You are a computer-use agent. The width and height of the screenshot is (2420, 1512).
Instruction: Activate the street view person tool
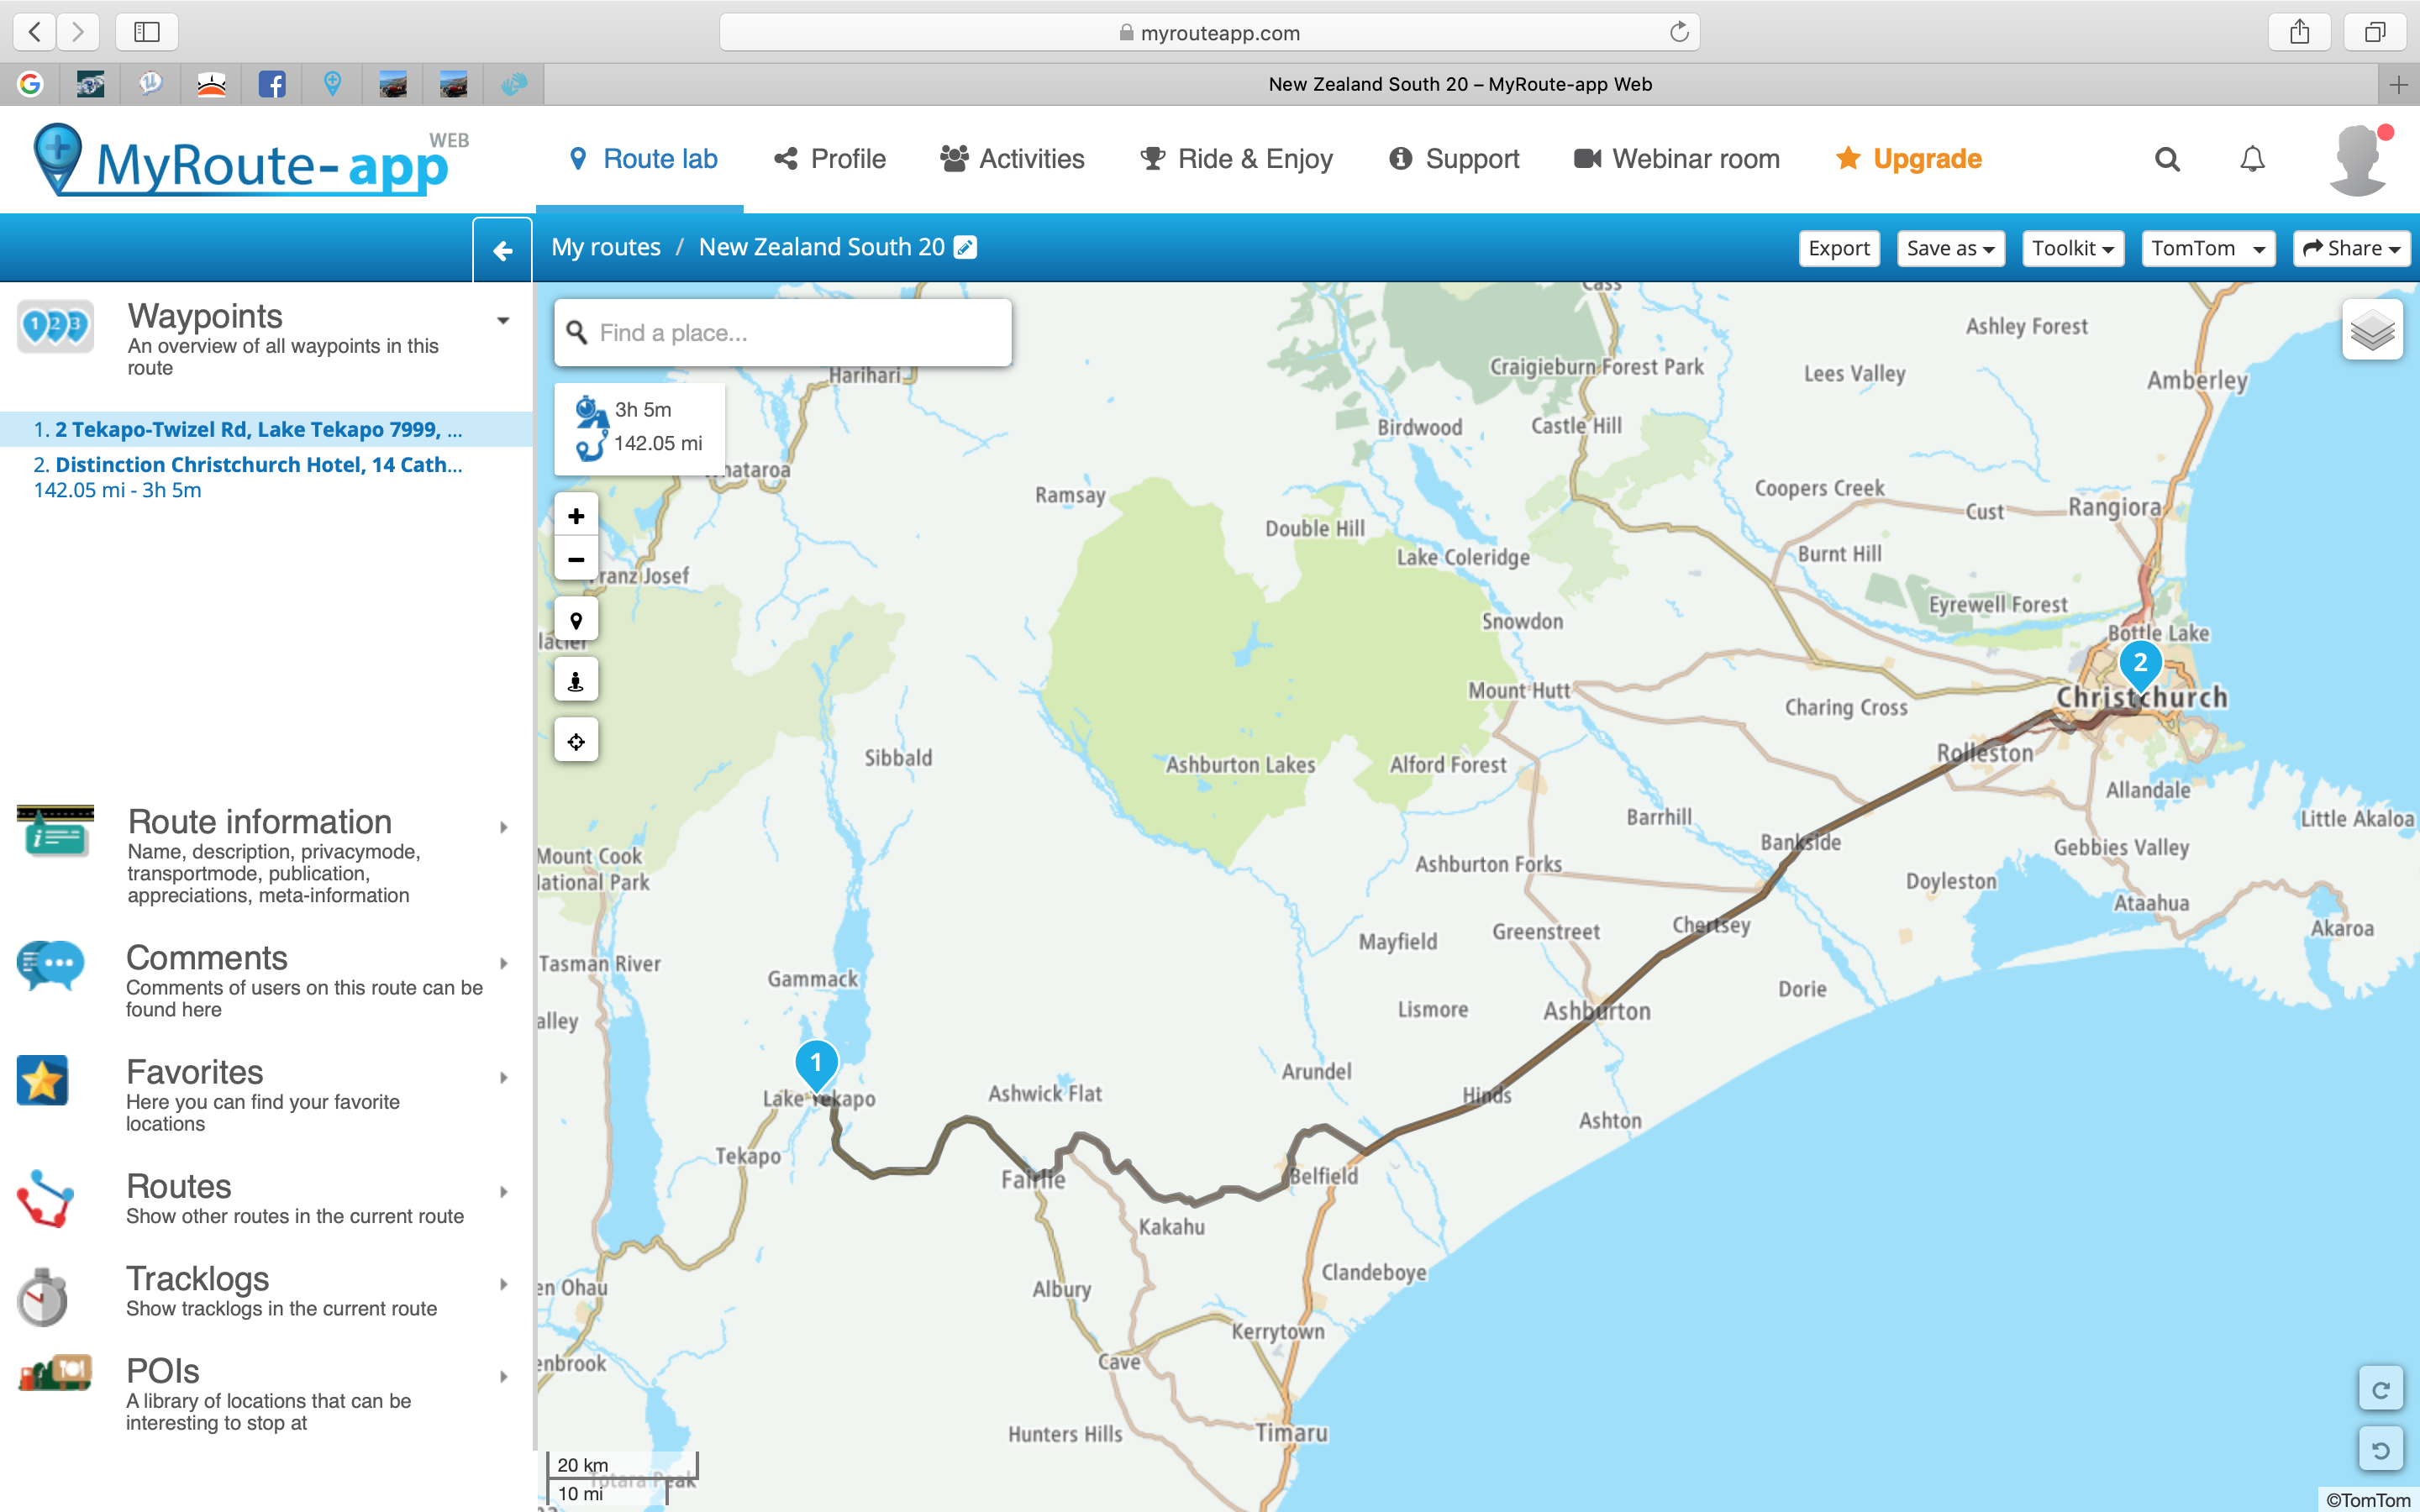point(576,681)
